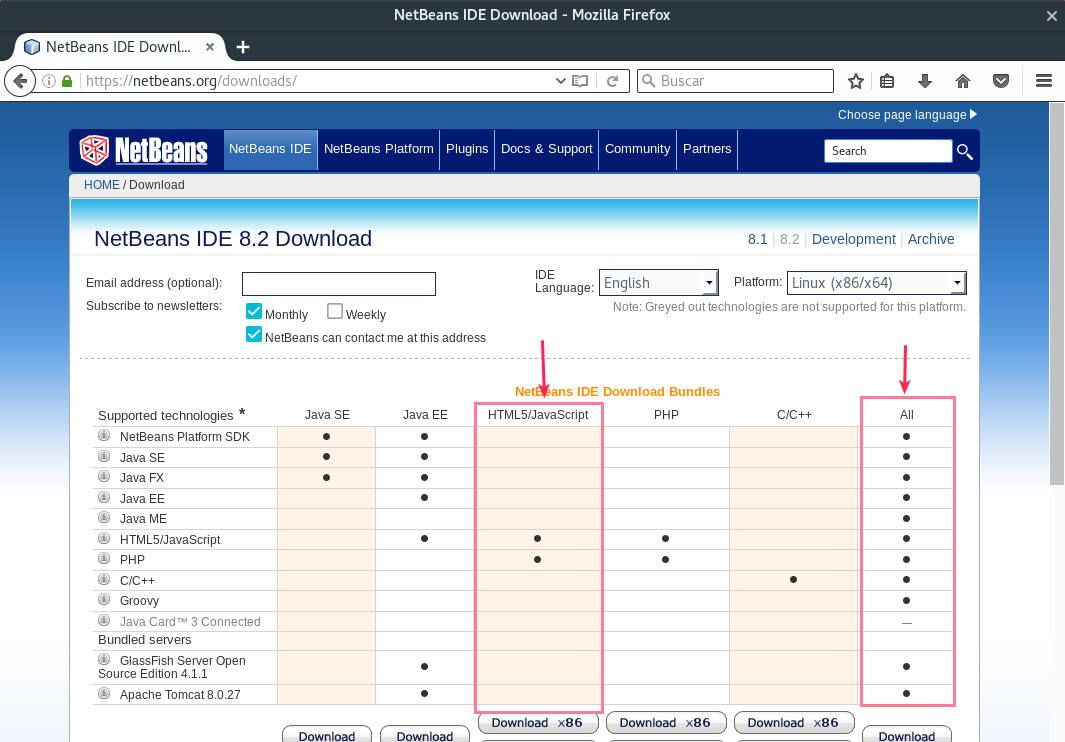1065x742 pixels.
Task: Click the site search magnifier icon
Action: pos(964,152)
